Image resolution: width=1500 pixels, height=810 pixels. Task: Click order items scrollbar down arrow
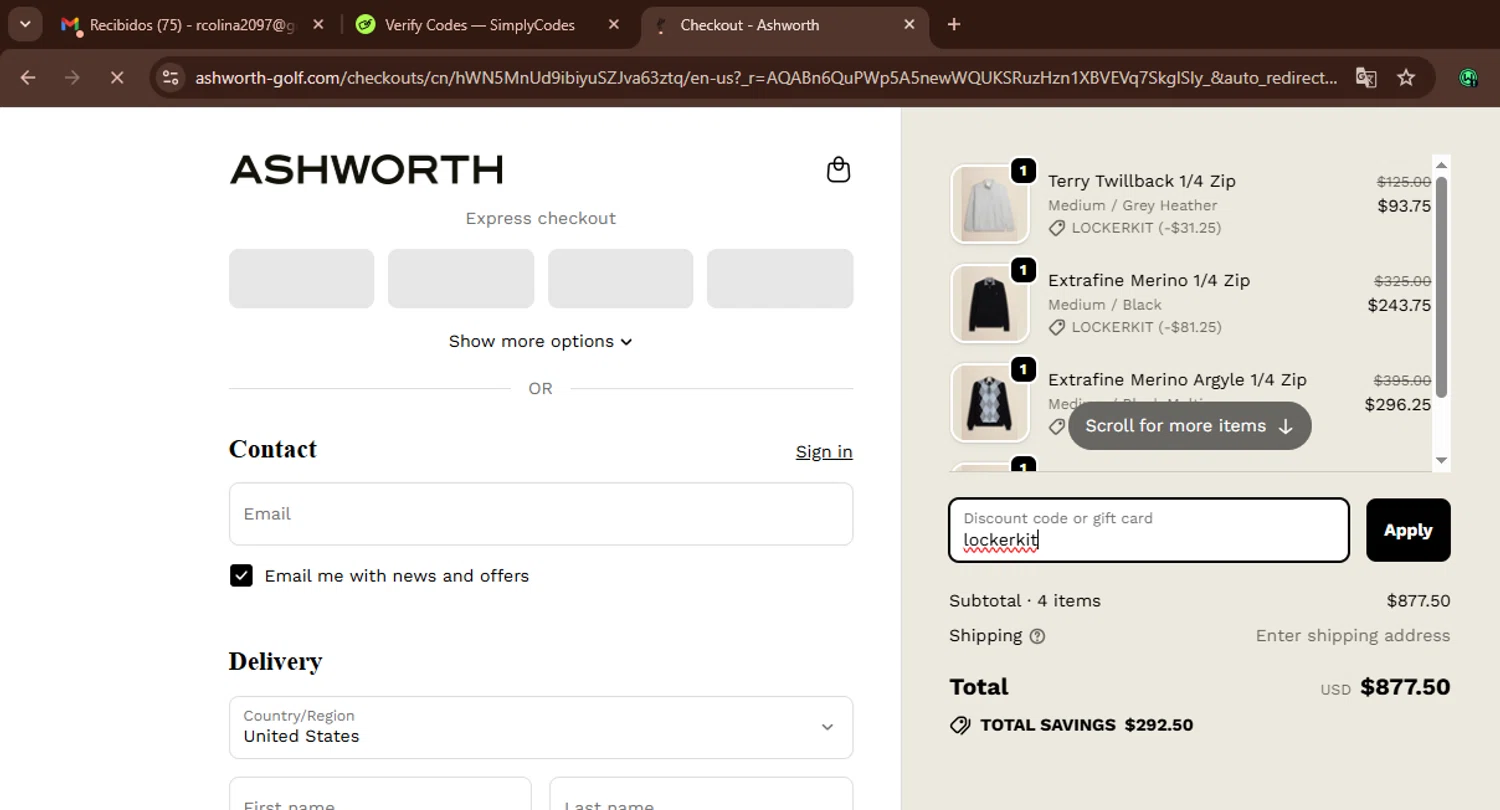[x=1441, y=460]
